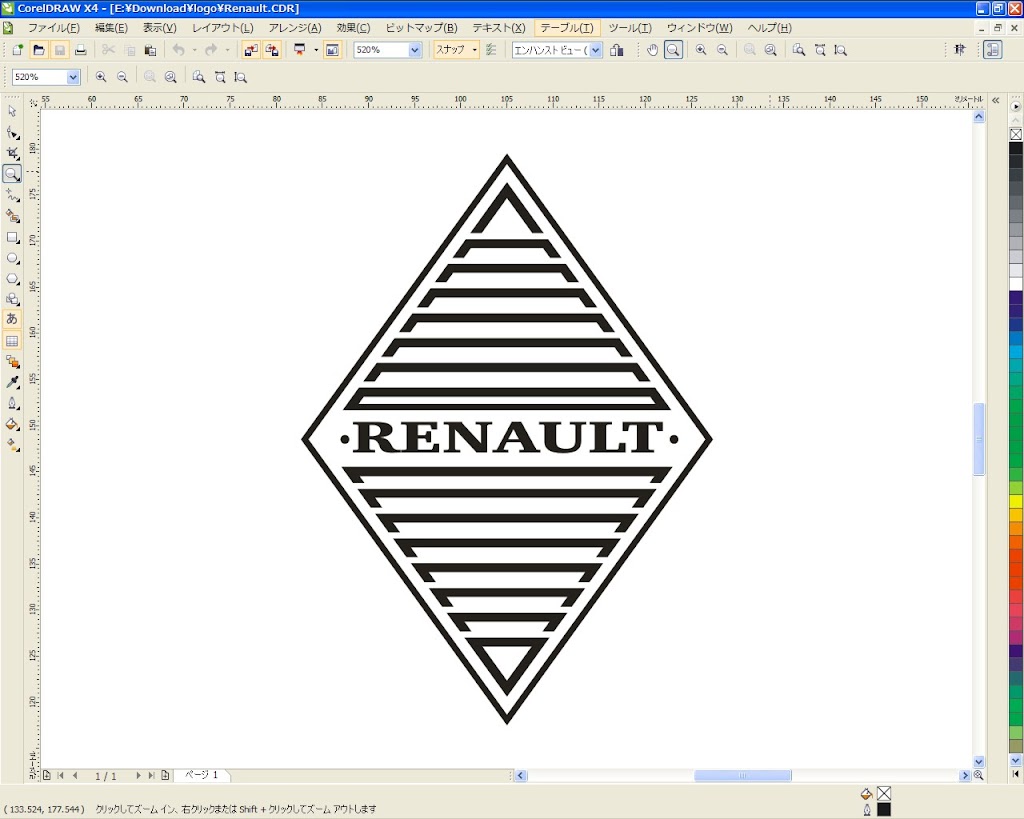
Task: Zoom out using the second-row toolbar
Action: [122, 77]
